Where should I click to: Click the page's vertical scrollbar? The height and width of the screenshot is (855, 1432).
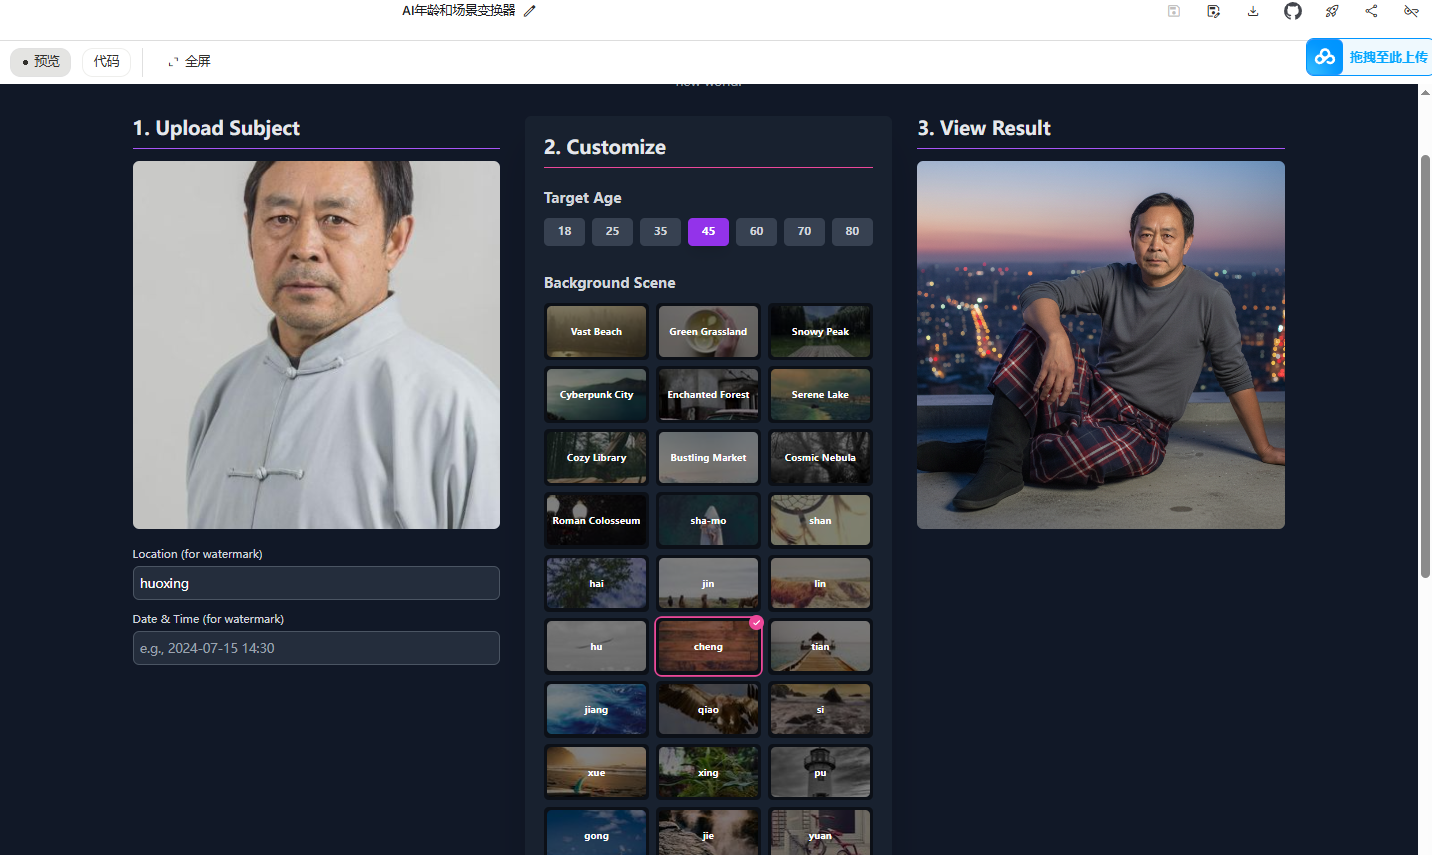click(1425, 366)
